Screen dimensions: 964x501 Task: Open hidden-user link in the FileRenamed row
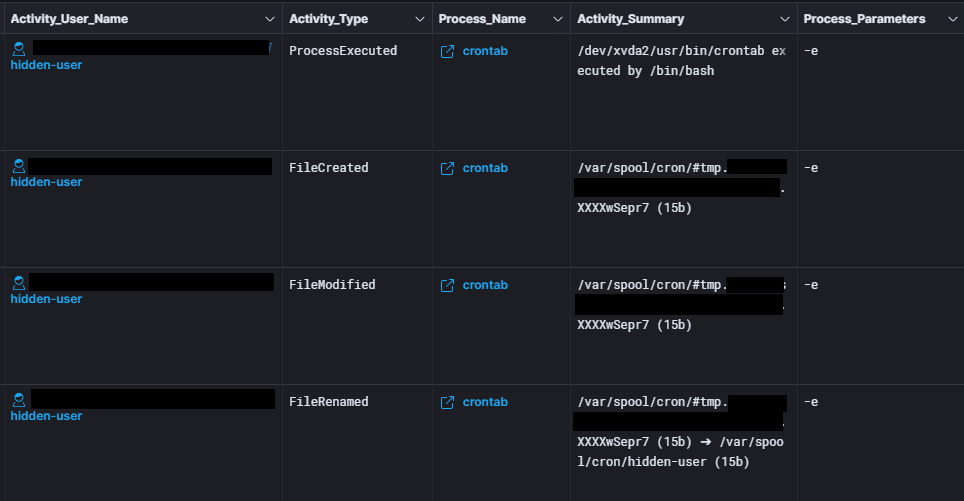pos(46,416)
